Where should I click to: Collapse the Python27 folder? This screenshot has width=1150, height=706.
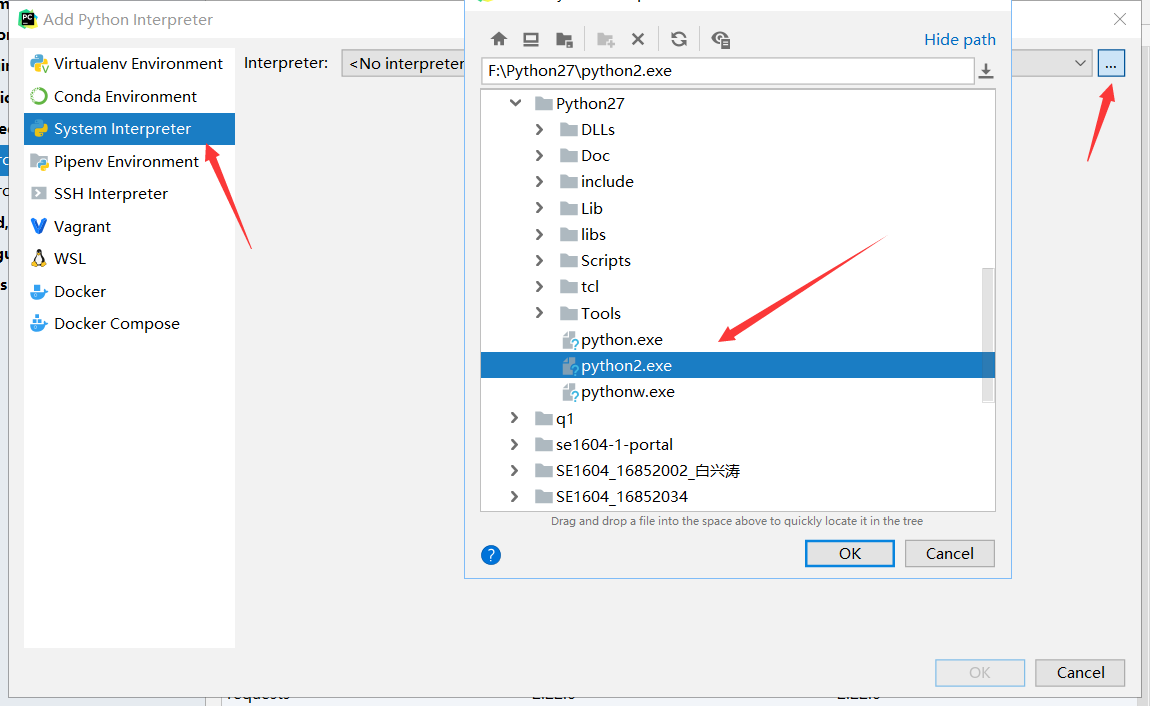[x=516, y=103]
